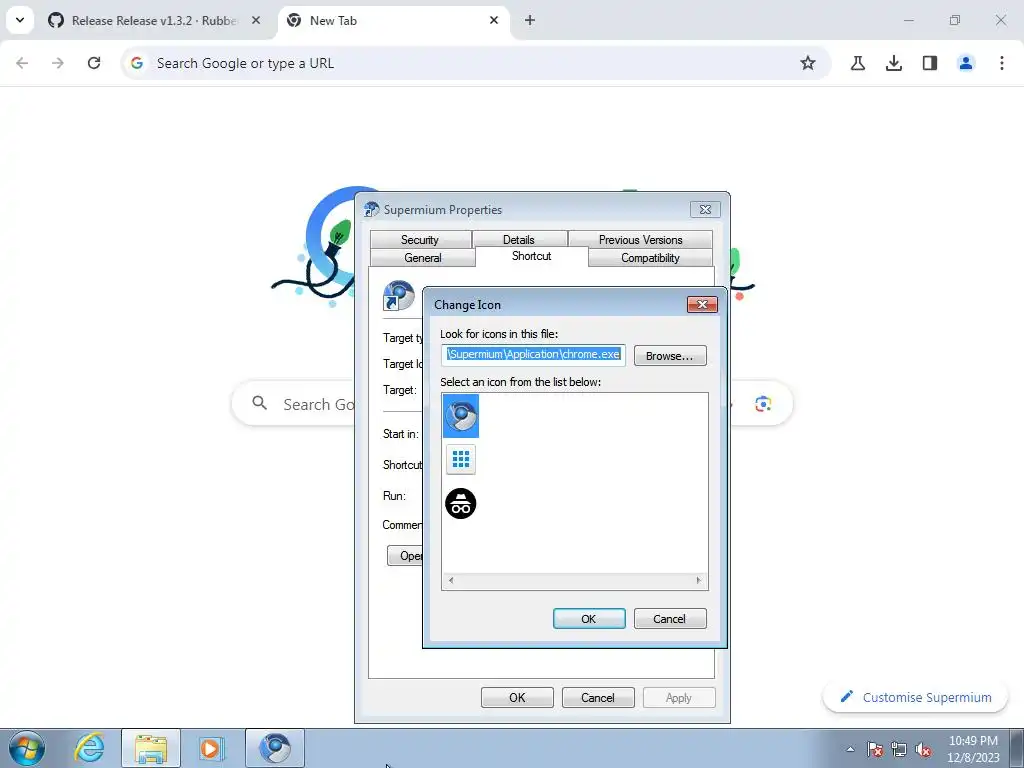
Task: Toggle the side panel icon
Action: coord(930,63)
